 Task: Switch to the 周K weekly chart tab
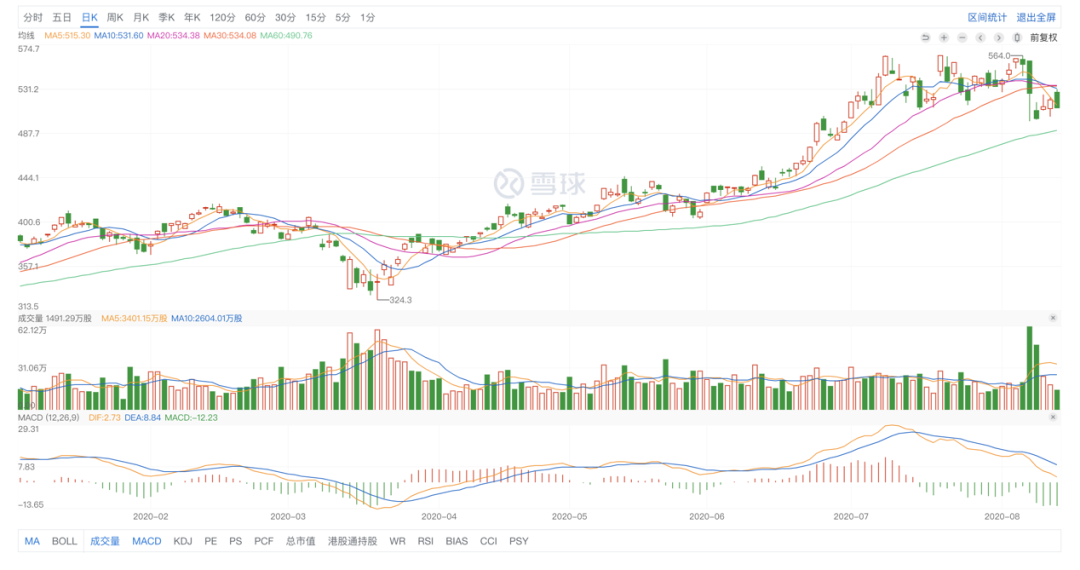pos(115,18)
